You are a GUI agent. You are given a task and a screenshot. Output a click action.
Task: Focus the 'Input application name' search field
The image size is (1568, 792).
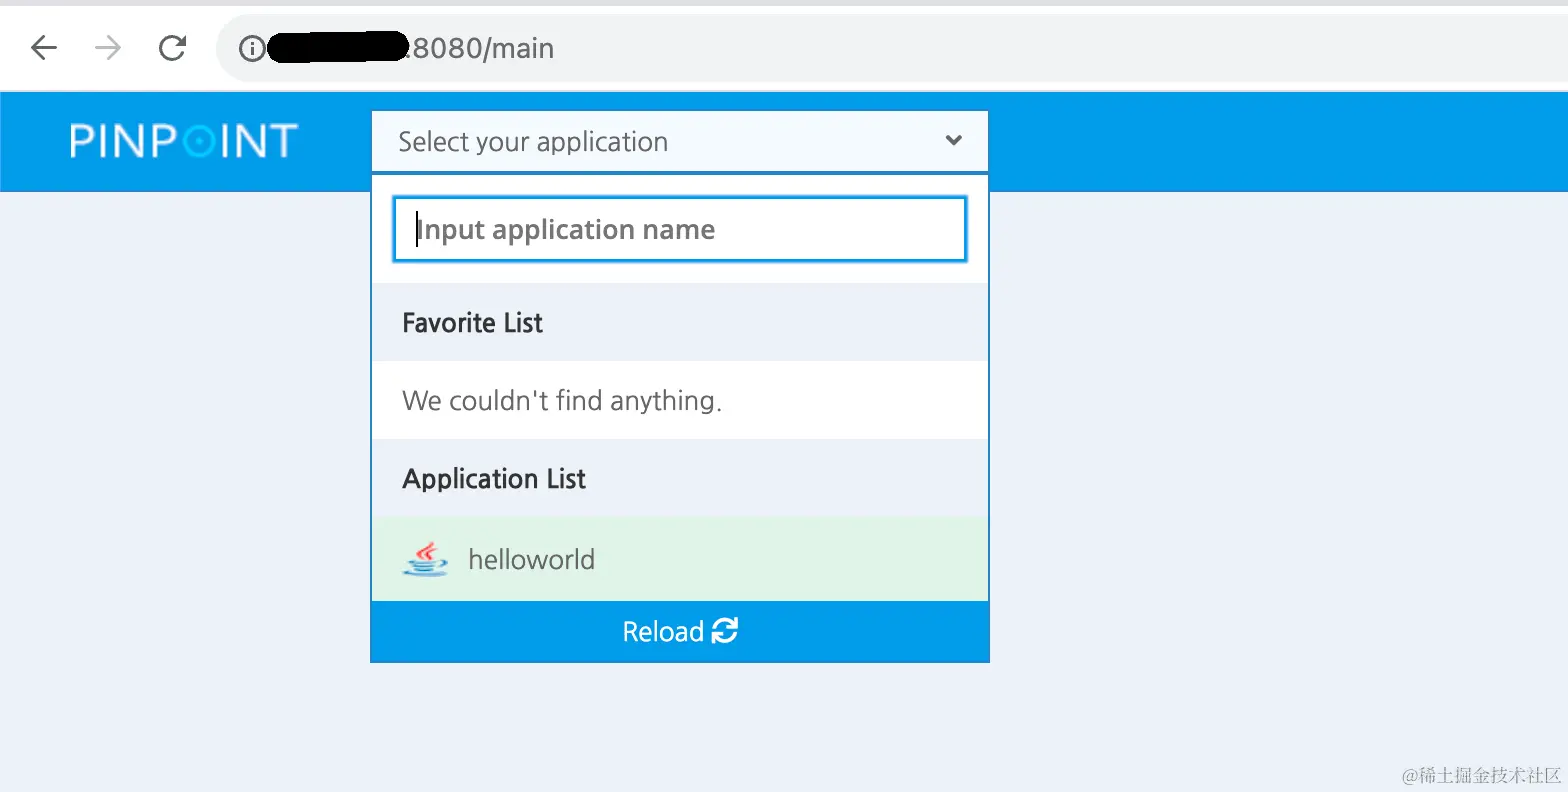coord(680,230)
